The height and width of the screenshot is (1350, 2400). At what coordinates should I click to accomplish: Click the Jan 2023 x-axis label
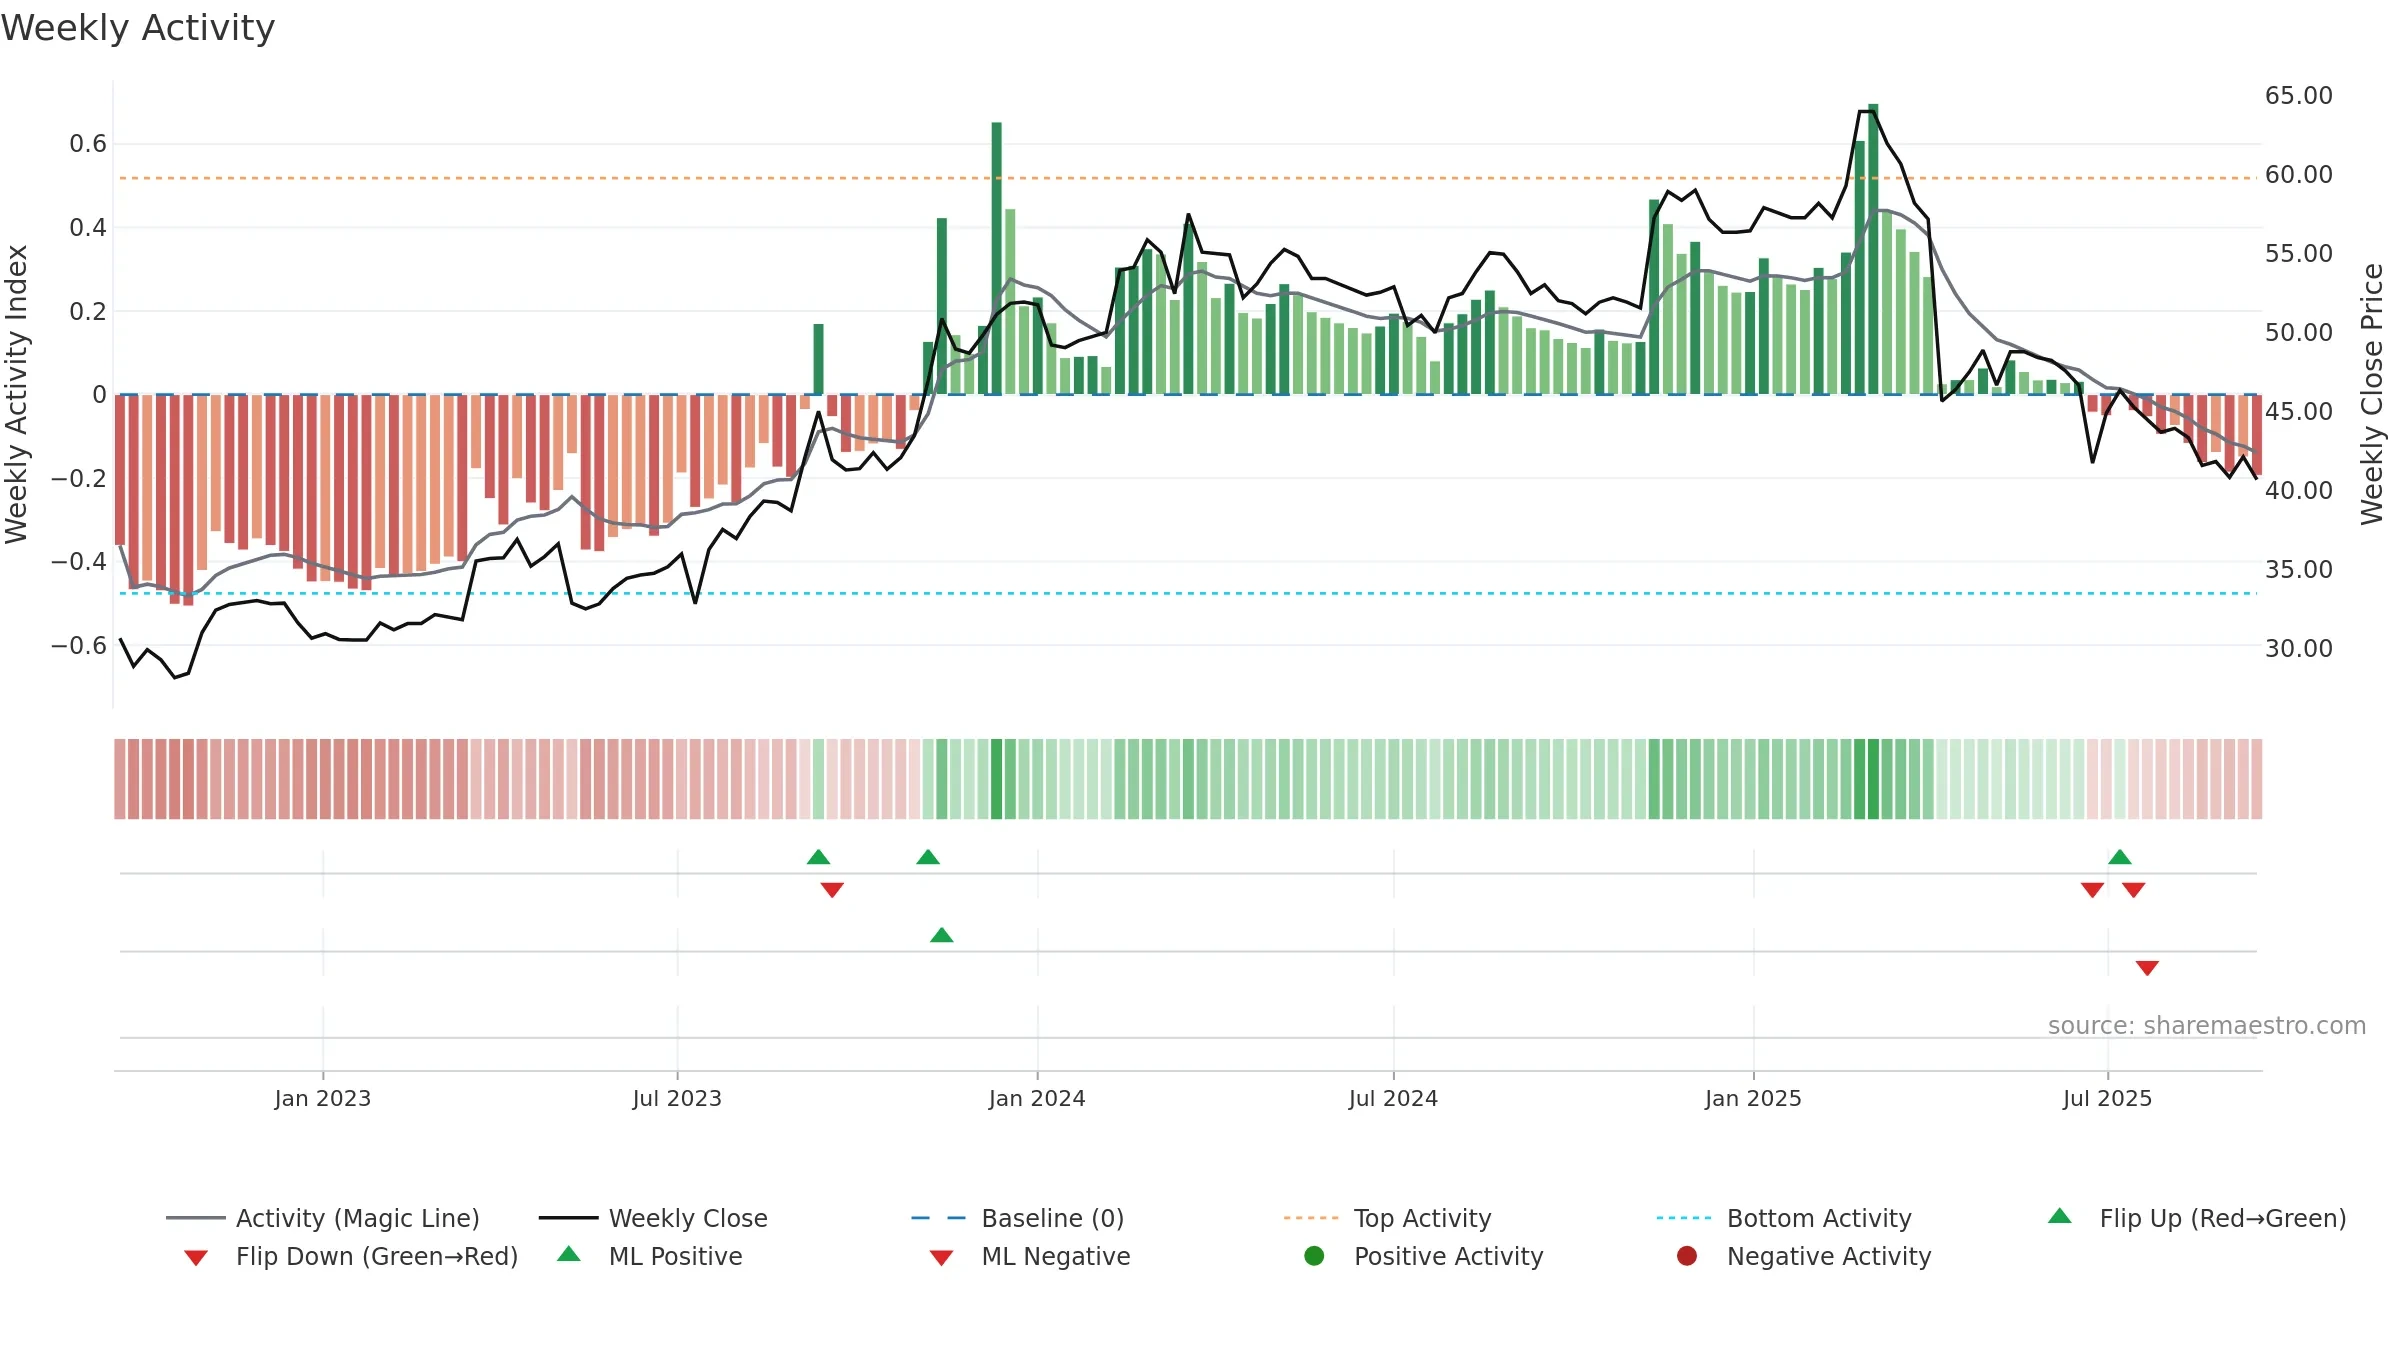tap(323, 1098)
